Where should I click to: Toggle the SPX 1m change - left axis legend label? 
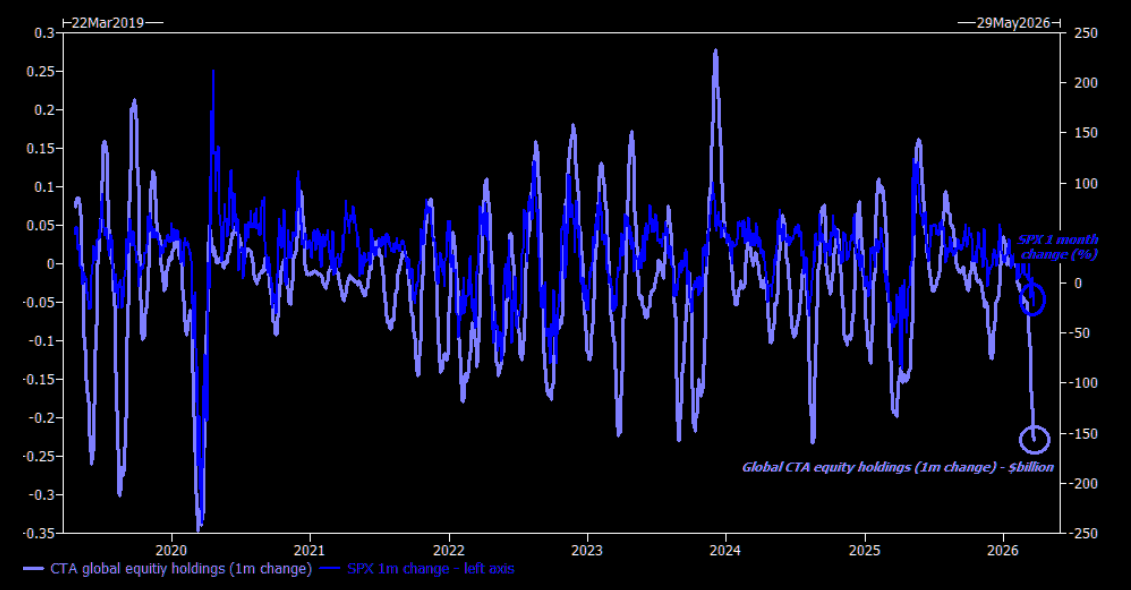[x=431, y=569]
